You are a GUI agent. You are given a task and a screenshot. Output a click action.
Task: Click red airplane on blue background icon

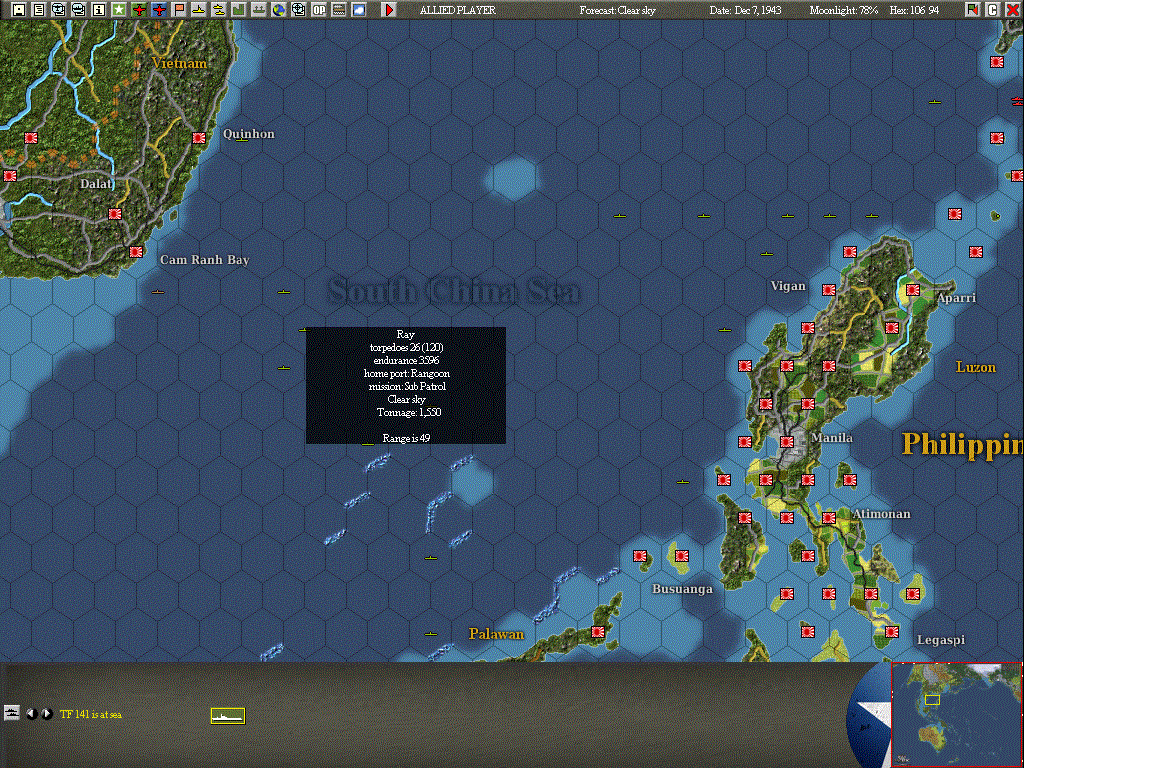(159, 10)
